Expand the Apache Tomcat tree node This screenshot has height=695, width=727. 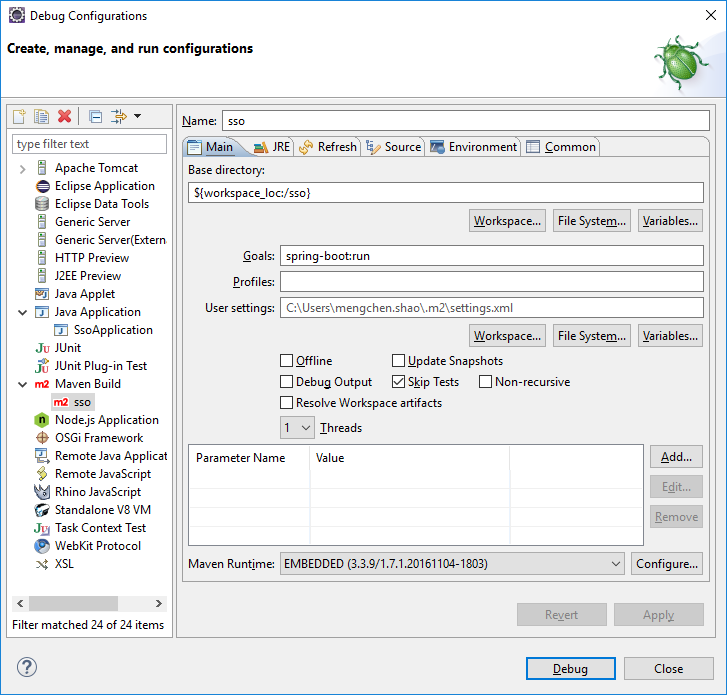22,169
